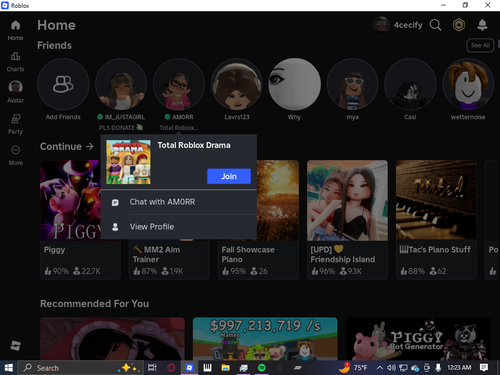Open IM_JUSTAGIRL friend avatar

click(121, 84)
